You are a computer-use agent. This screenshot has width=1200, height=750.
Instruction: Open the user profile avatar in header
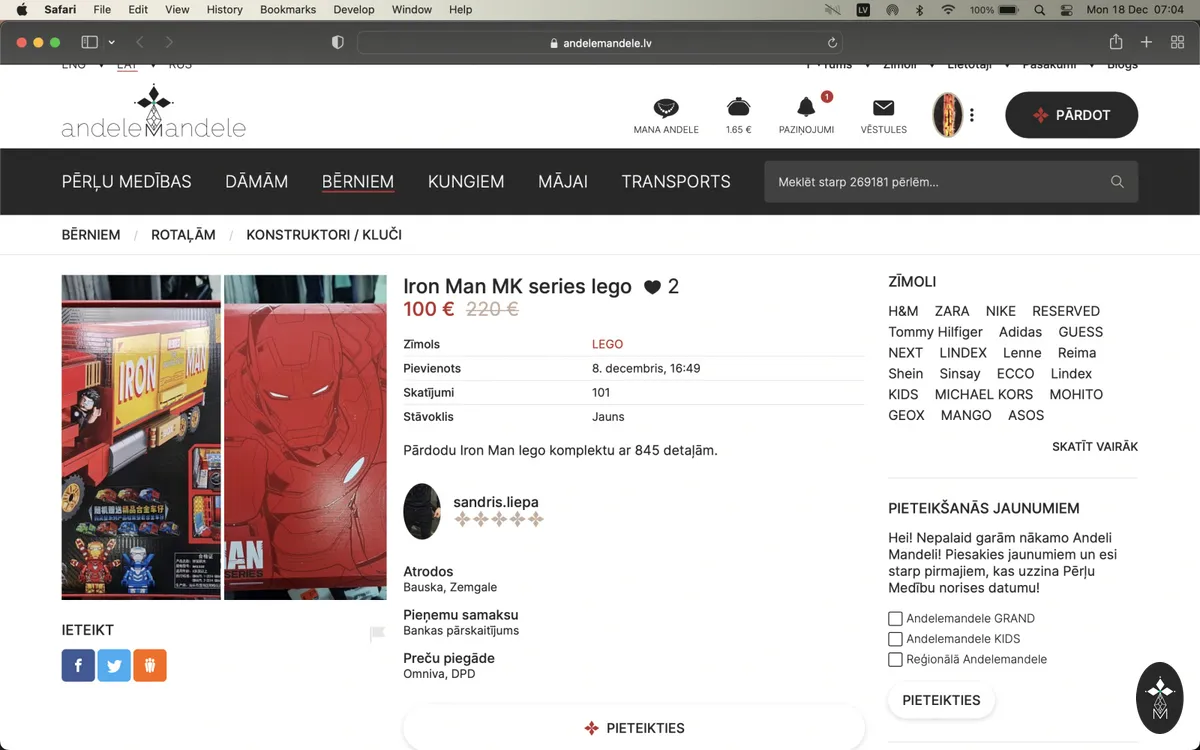click(947, 115)
